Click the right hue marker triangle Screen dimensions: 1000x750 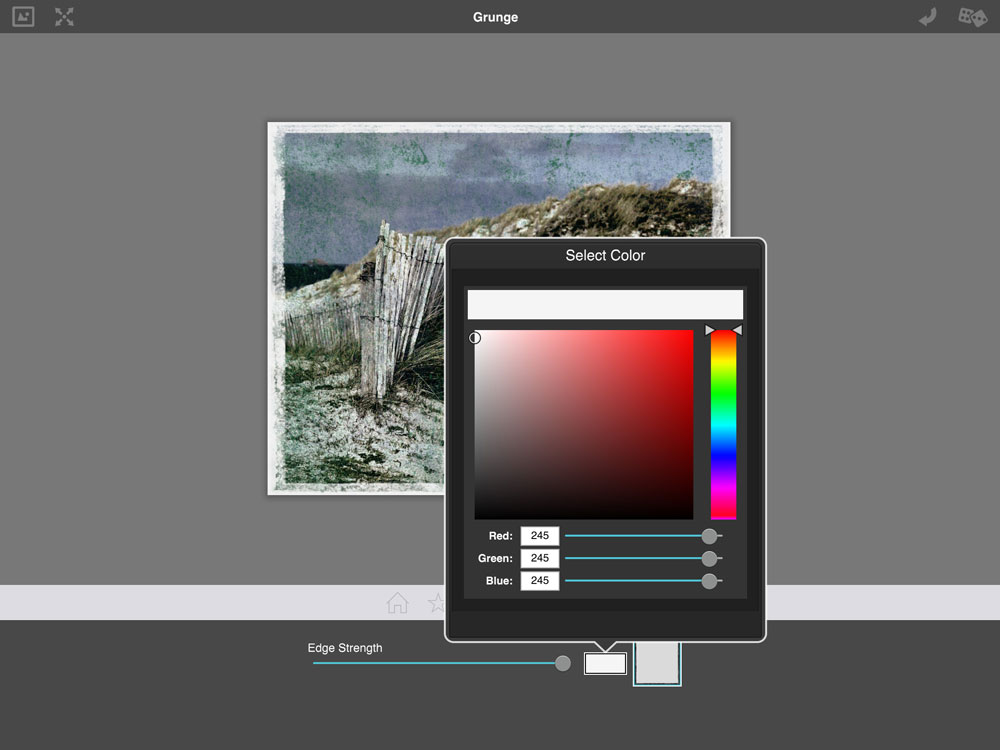(737, 330)
